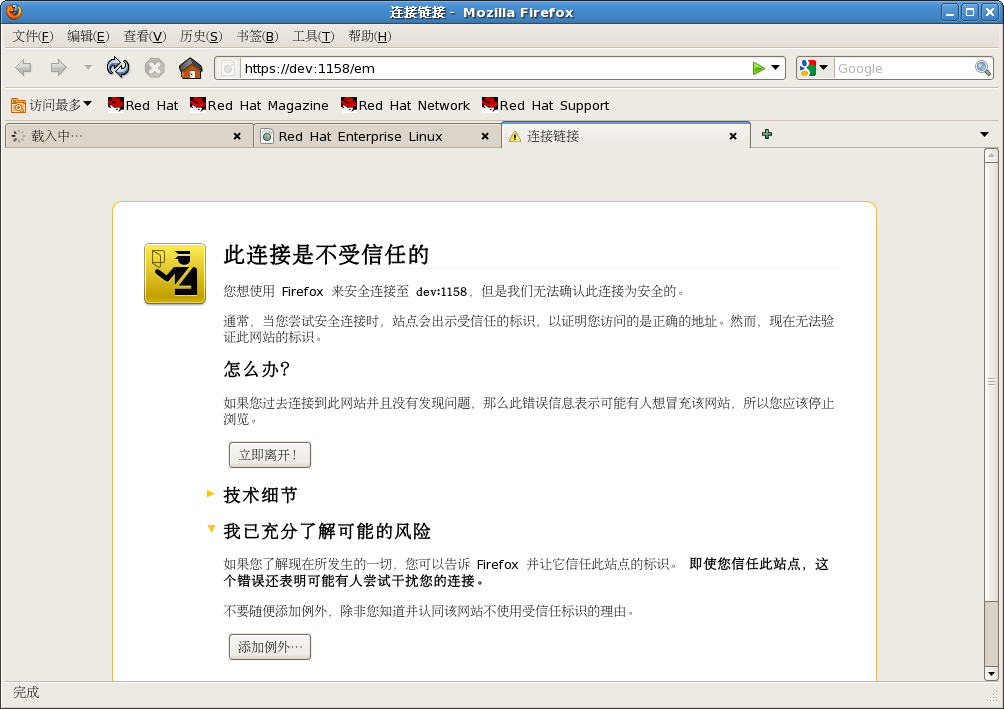
Task: Open the Home page
Action: click(x=189, y=68)
